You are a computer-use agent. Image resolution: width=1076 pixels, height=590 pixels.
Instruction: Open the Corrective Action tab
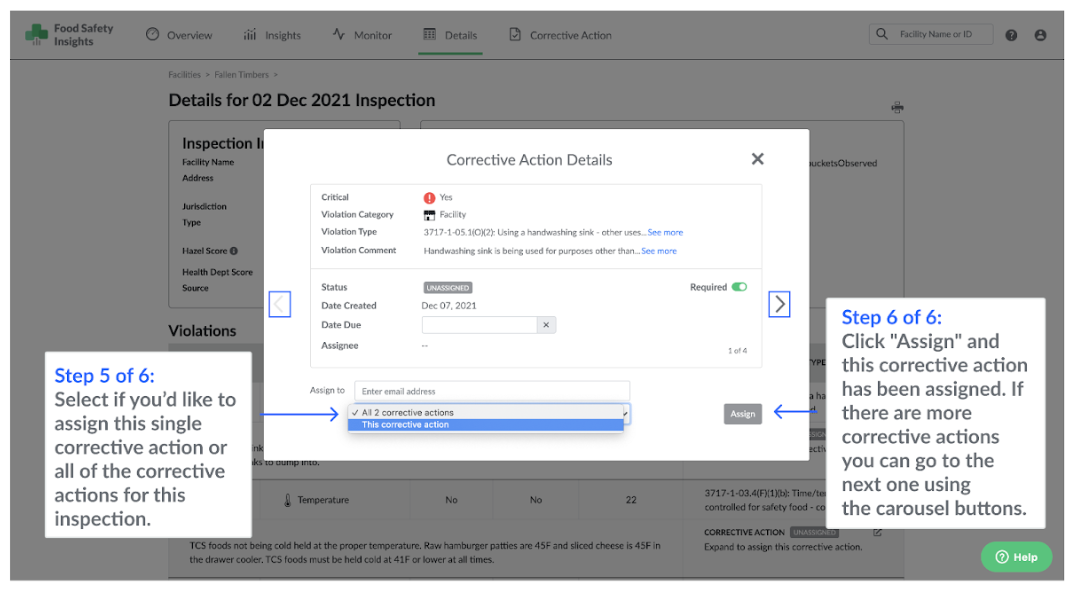point(560,35)
